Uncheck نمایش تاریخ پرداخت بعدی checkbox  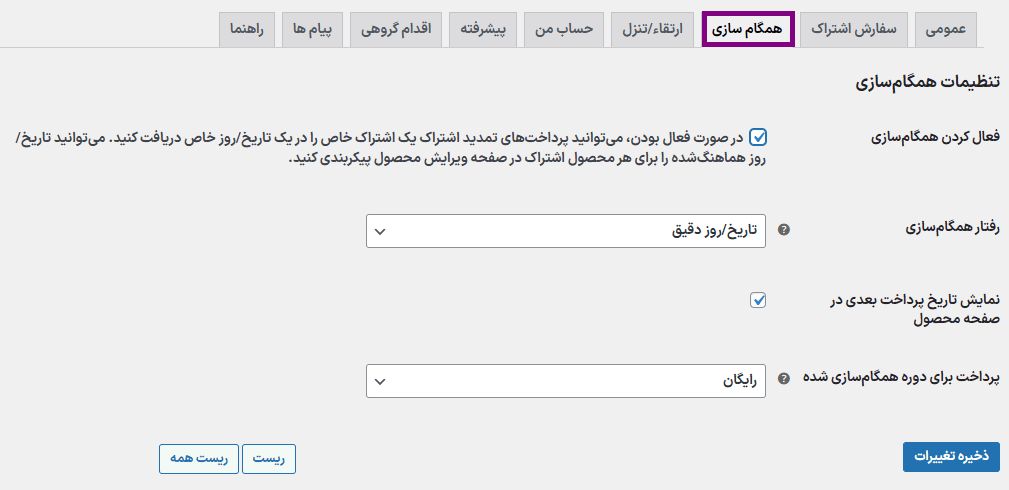coord(759,300)
